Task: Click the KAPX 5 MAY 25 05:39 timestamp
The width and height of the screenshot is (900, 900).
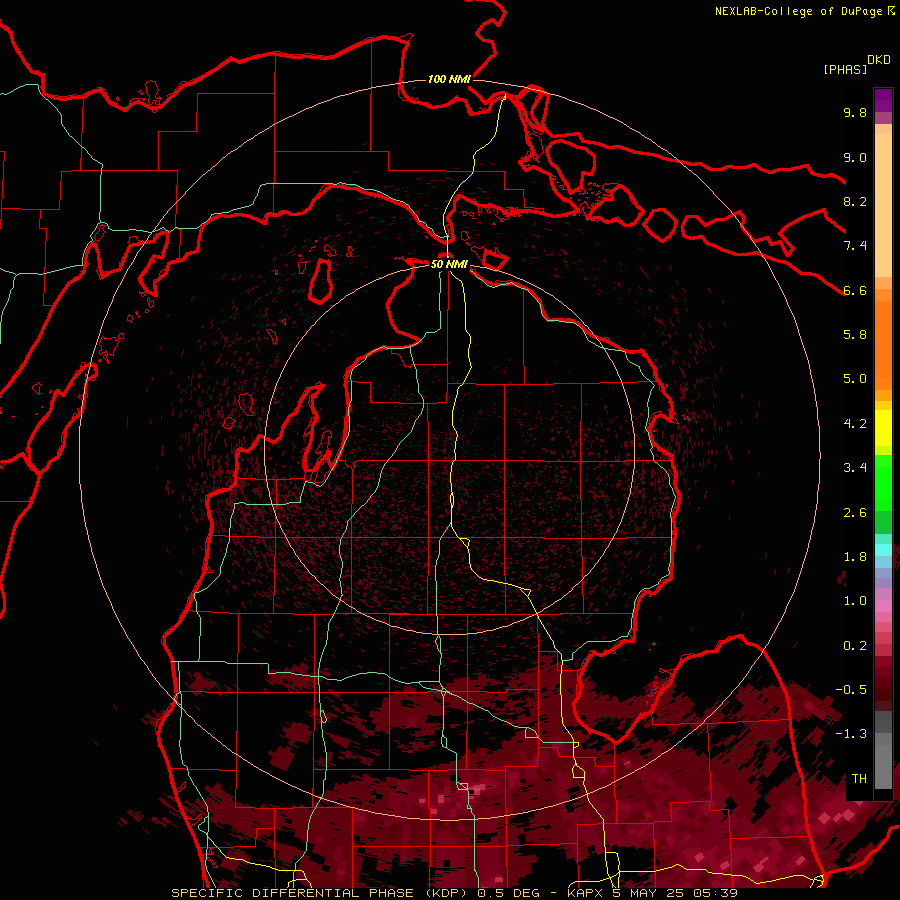Action: coord(652,893)
